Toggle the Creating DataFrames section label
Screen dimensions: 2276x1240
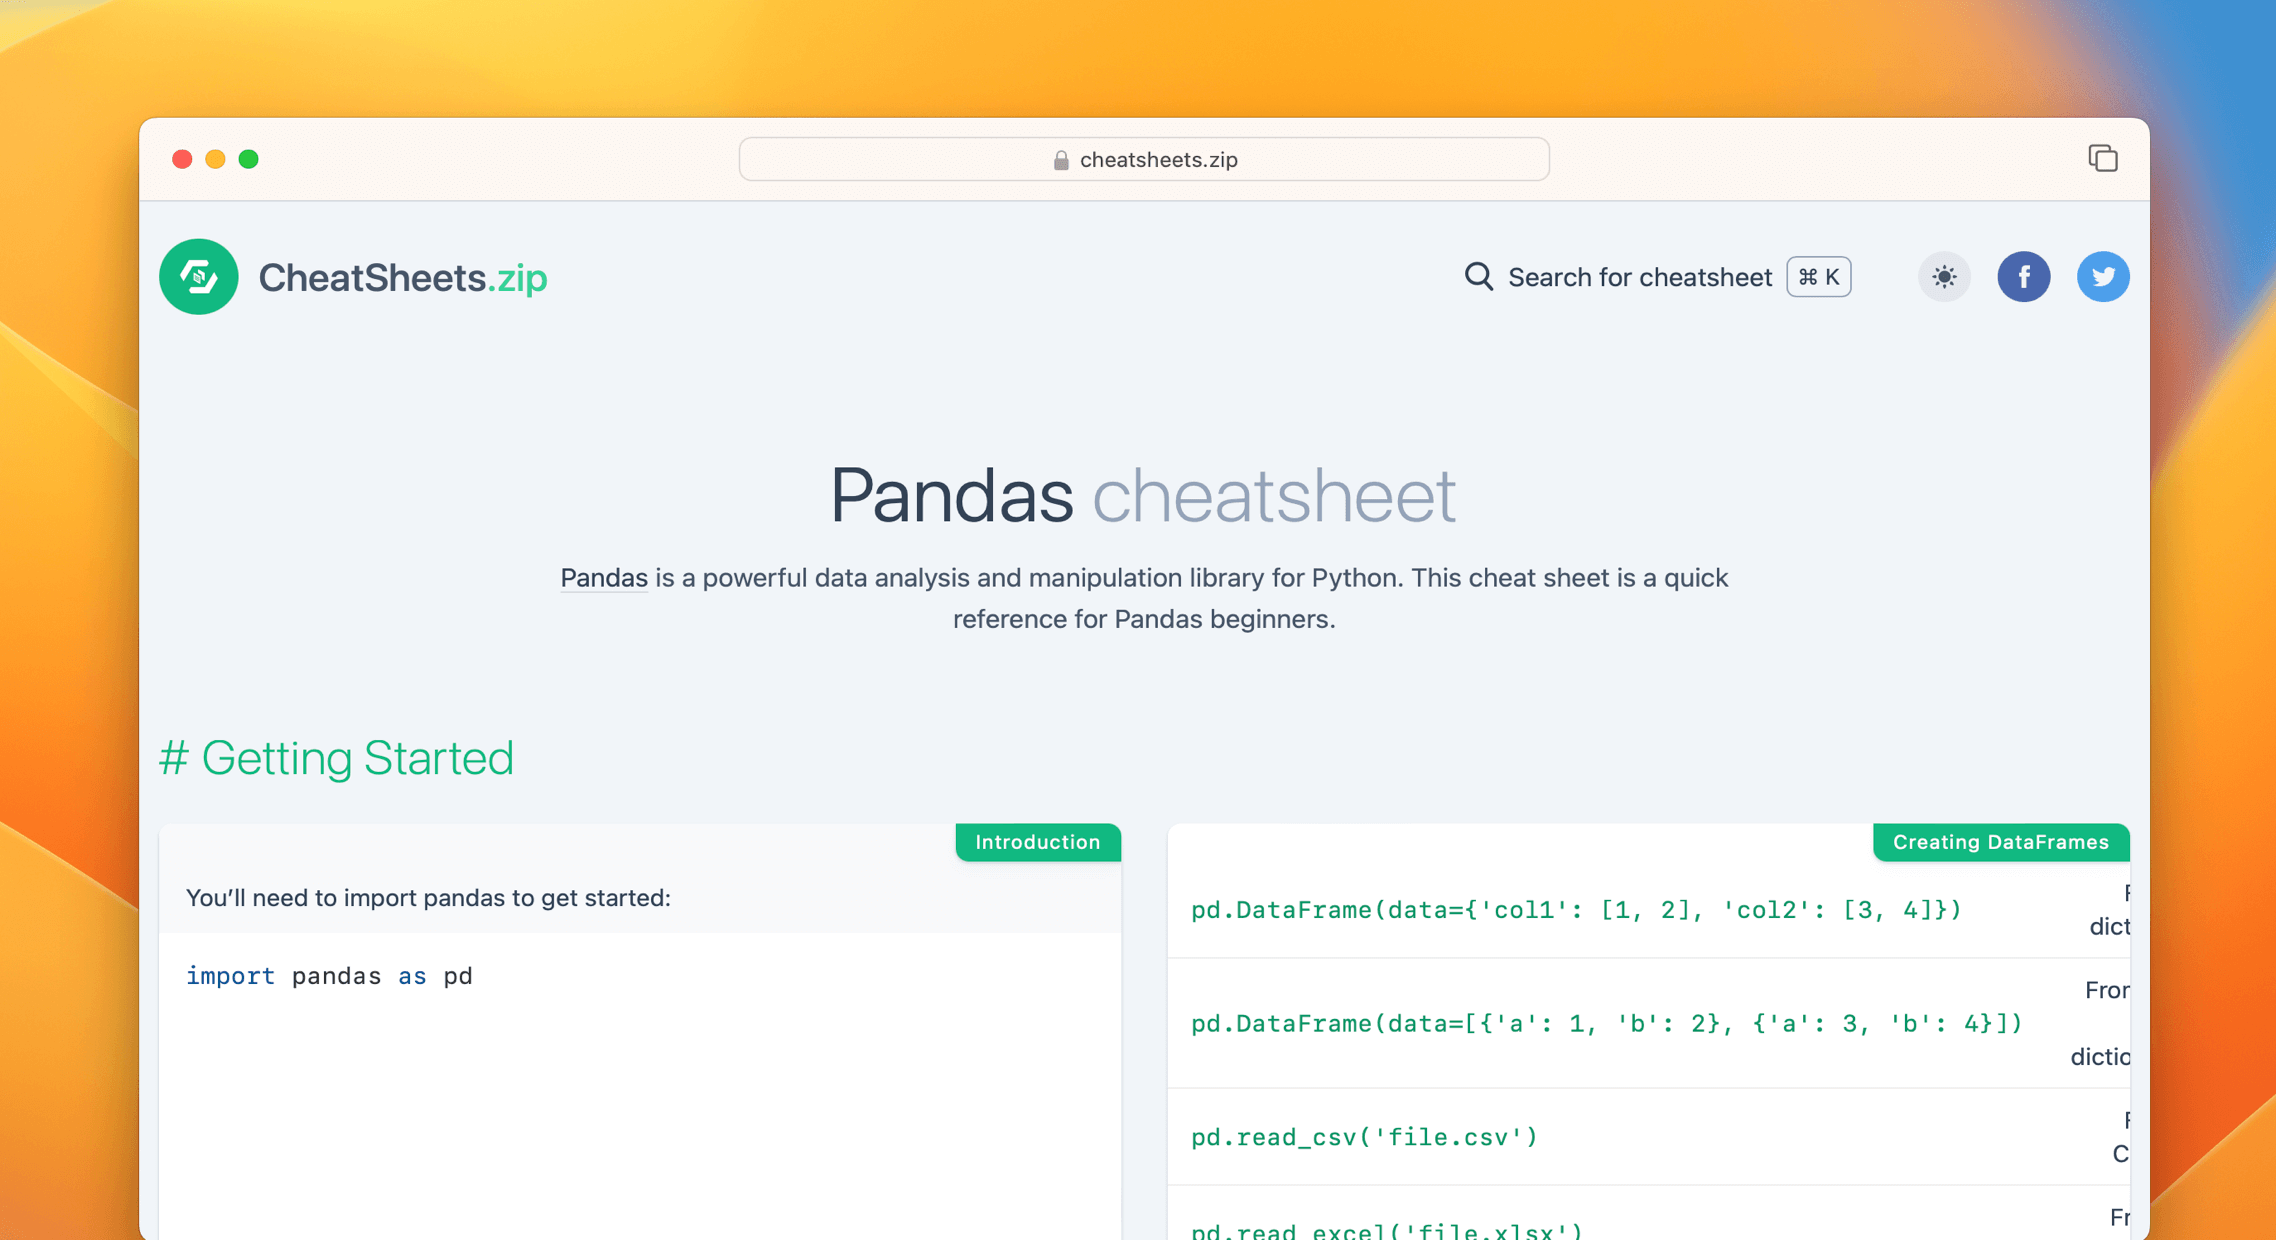[2001, 842]
